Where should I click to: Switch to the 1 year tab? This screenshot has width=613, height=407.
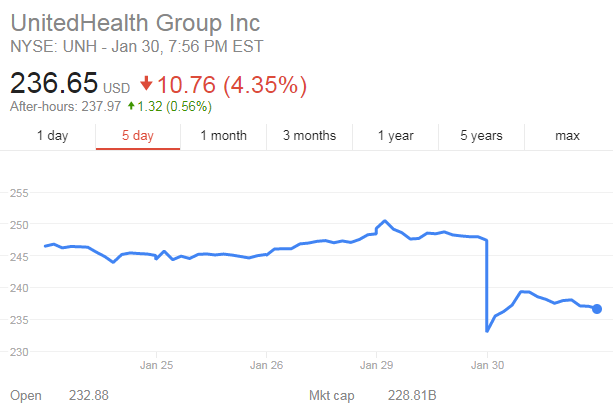[395, 136]
